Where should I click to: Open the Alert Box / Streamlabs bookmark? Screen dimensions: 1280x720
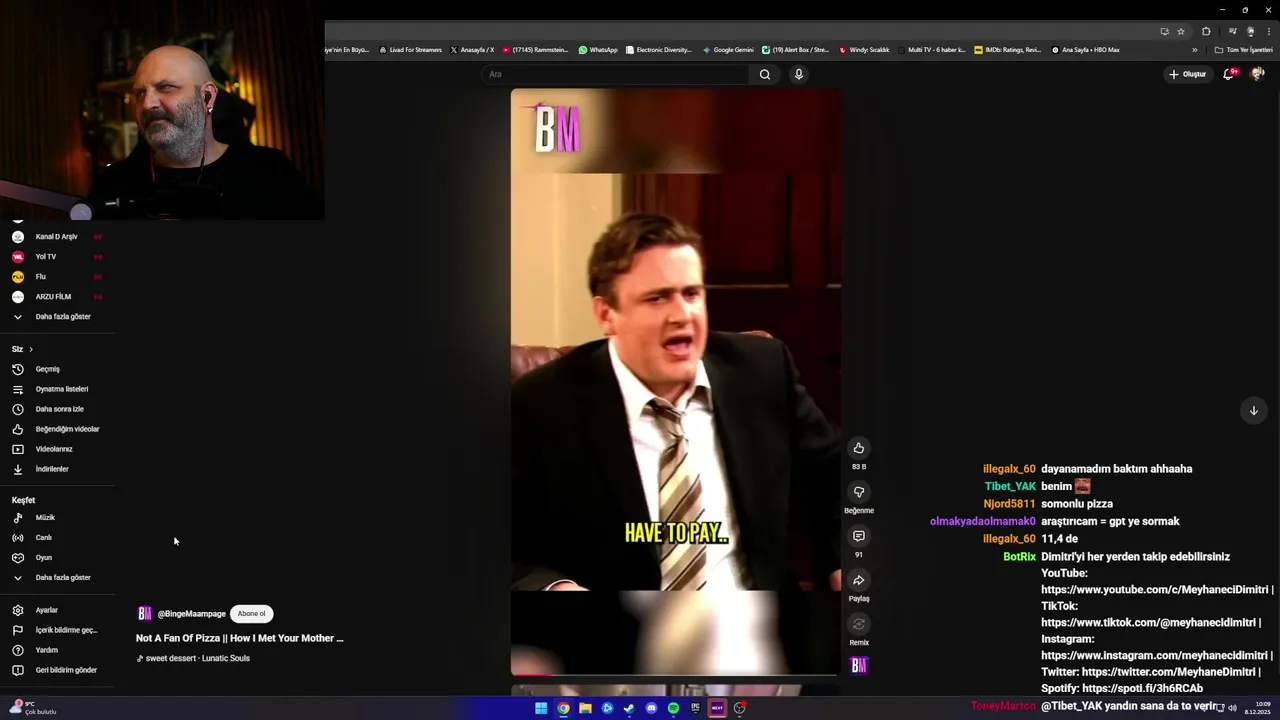[x=796, y=50]
